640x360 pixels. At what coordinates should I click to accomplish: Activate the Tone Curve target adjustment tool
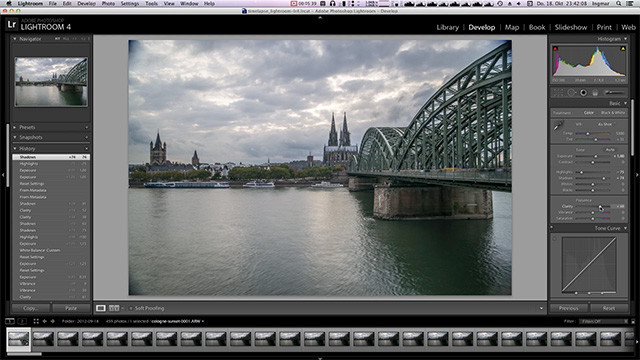click(554, 239)
